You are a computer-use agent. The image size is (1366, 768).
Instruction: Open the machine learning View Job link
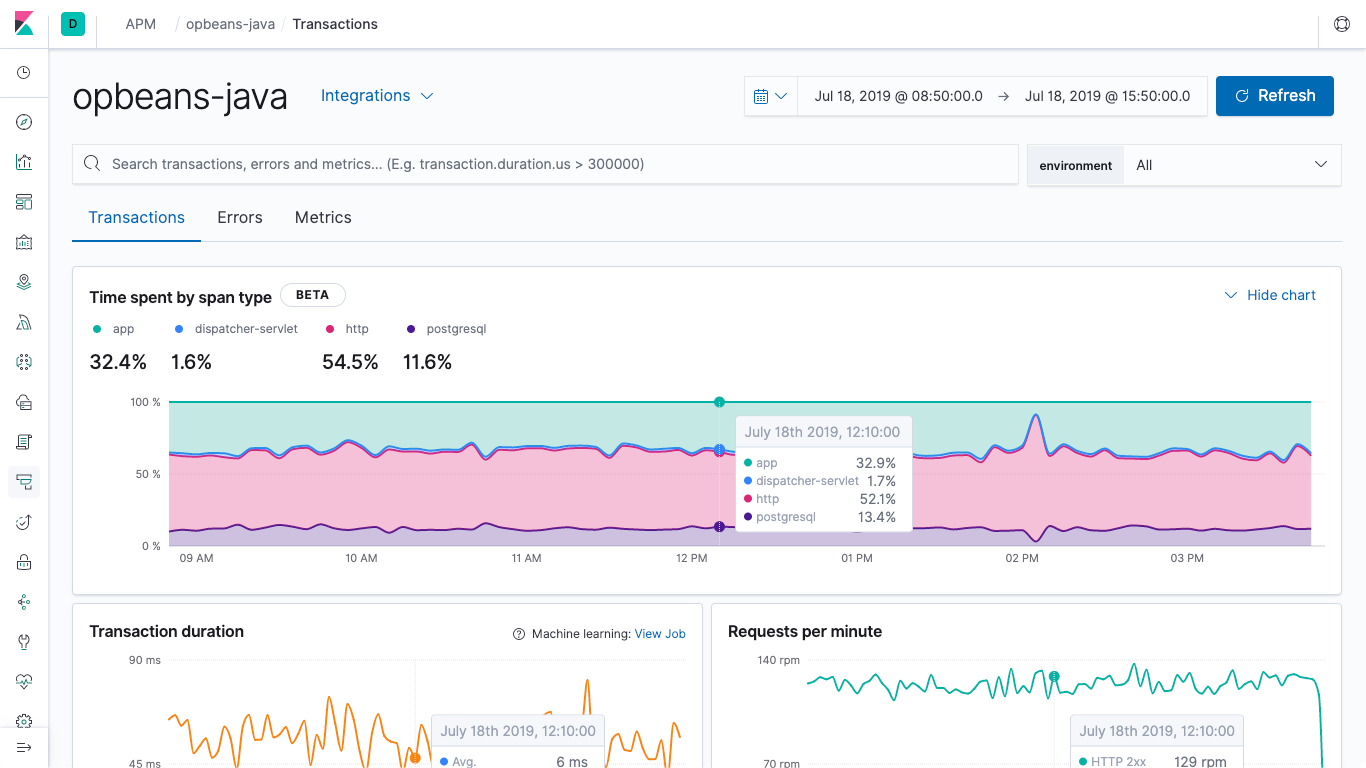(659, 633)
